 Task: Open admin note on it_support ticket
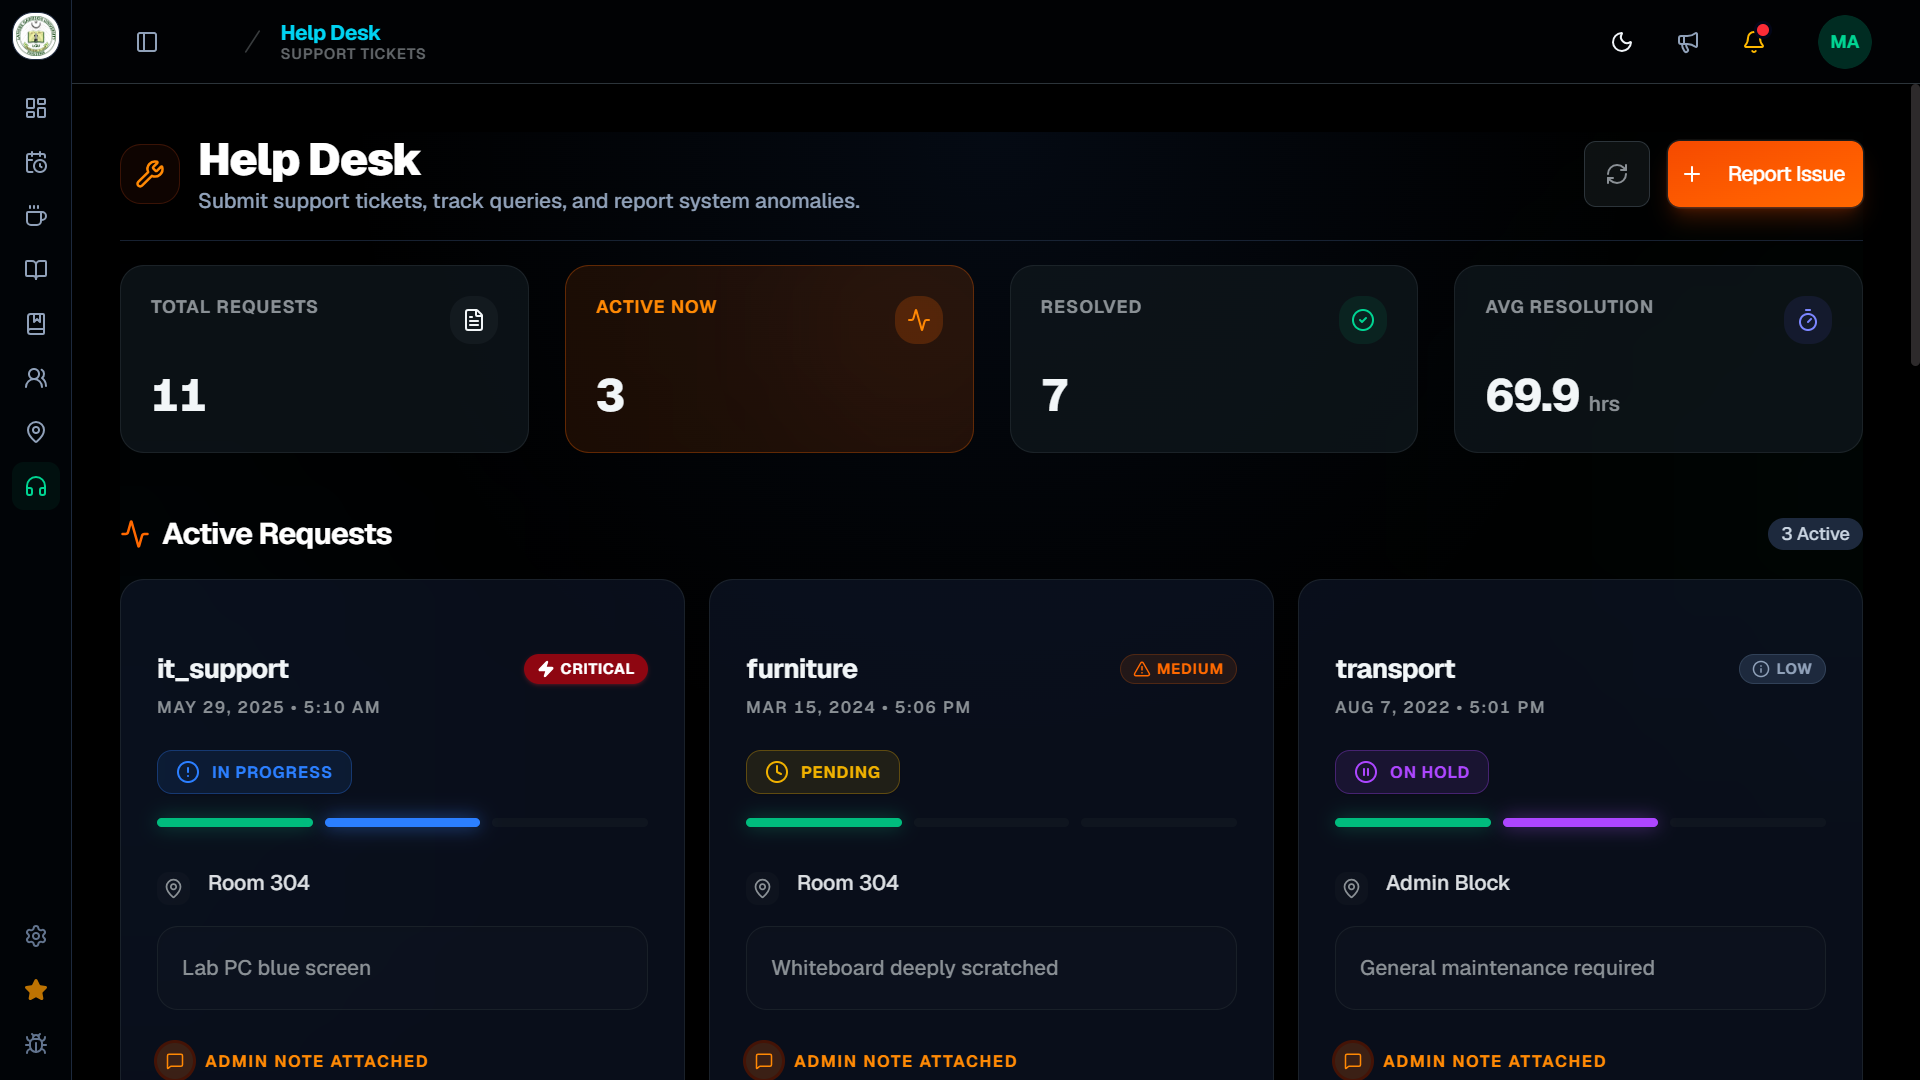coord(291,1061)
